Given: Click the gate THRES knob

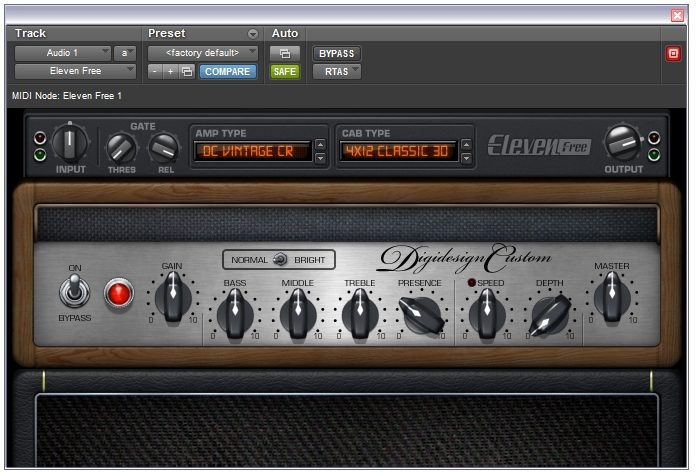Looking at the screenshot, I should 121,148.
